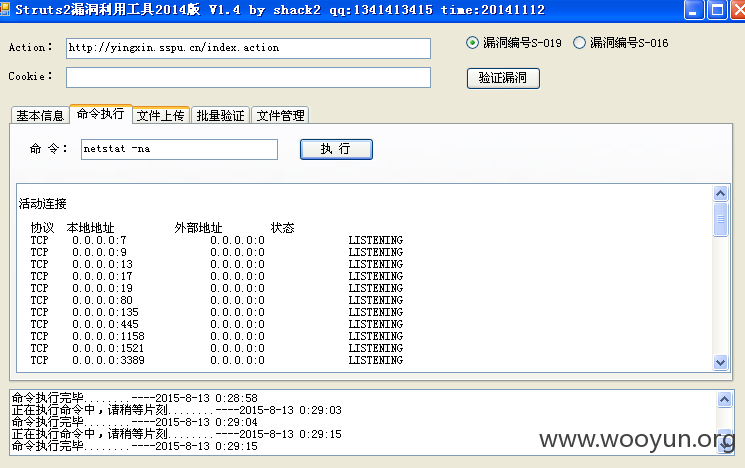Click local address 0.0.0.0:445
The image size is (745, 468).
pyautogui.click(x=105, y=324)
